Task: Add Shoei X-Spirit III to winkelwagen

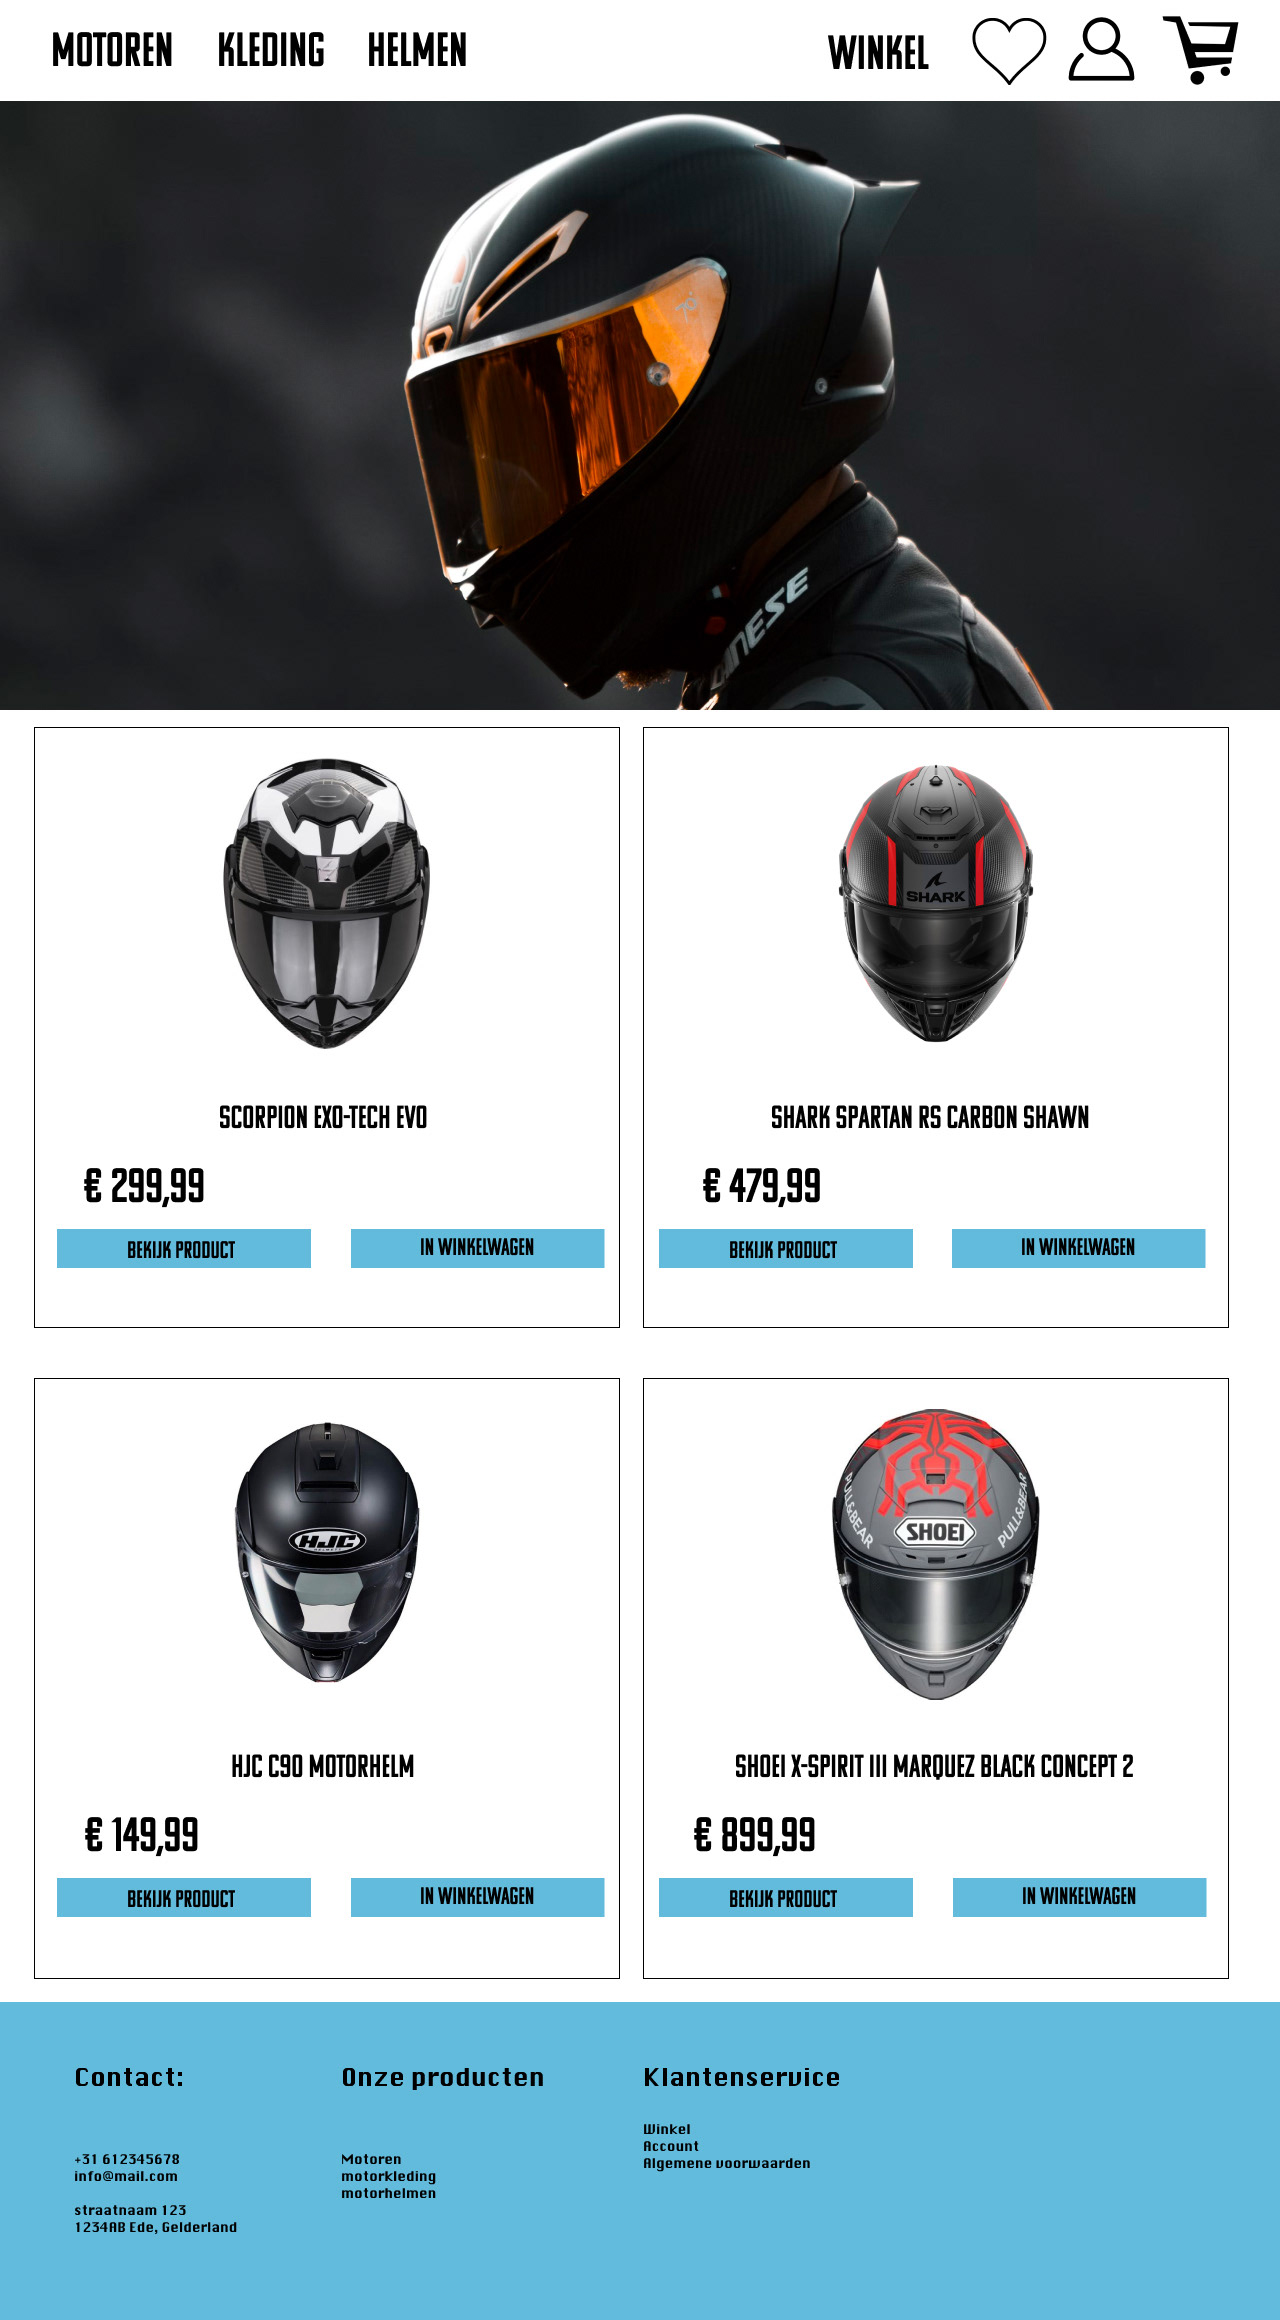Action: pos(1079,1897)
